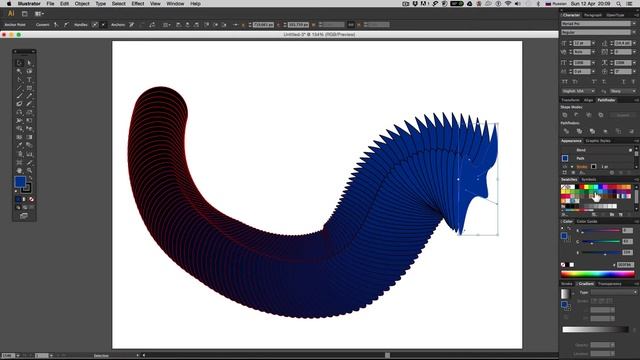
Task: Open the Effect menu
Action: pyautogui.click(x=138, y=4)
